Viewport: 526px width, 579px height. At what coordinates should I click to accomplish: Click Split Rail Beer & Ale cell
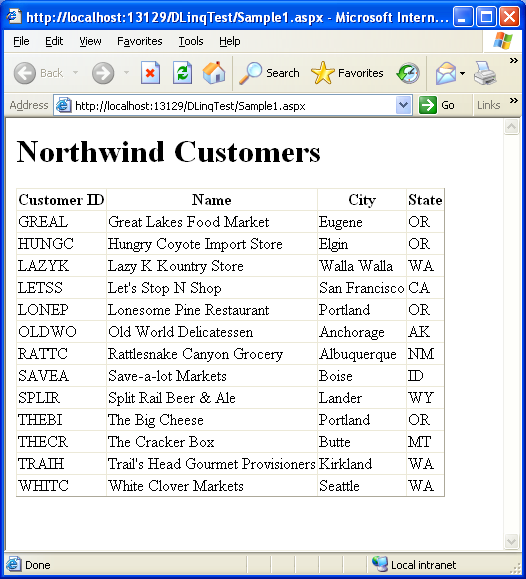tap(212, 398)
